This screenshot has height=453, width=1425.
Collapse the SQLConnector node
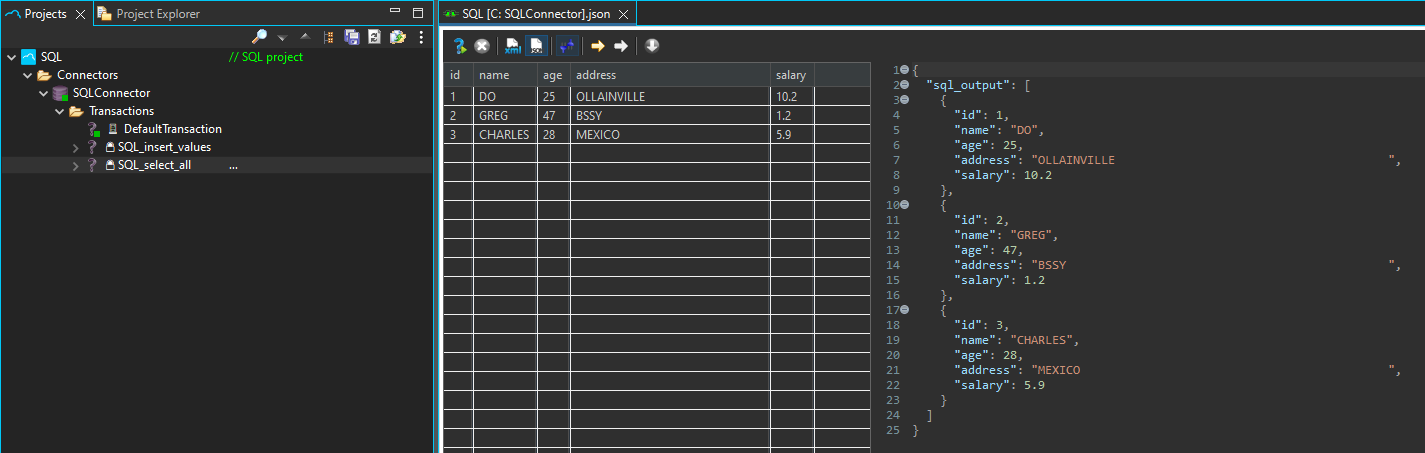[x=43, y=93]
